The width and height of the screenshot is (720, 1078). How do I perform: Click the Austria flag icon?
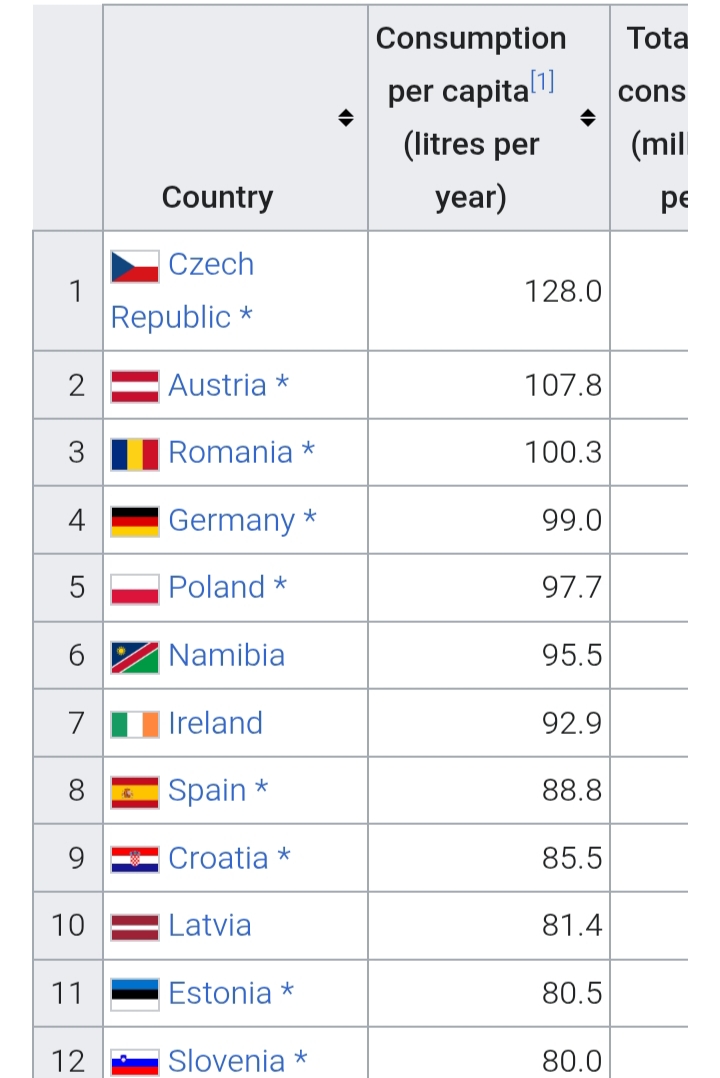tap(135, 386)
